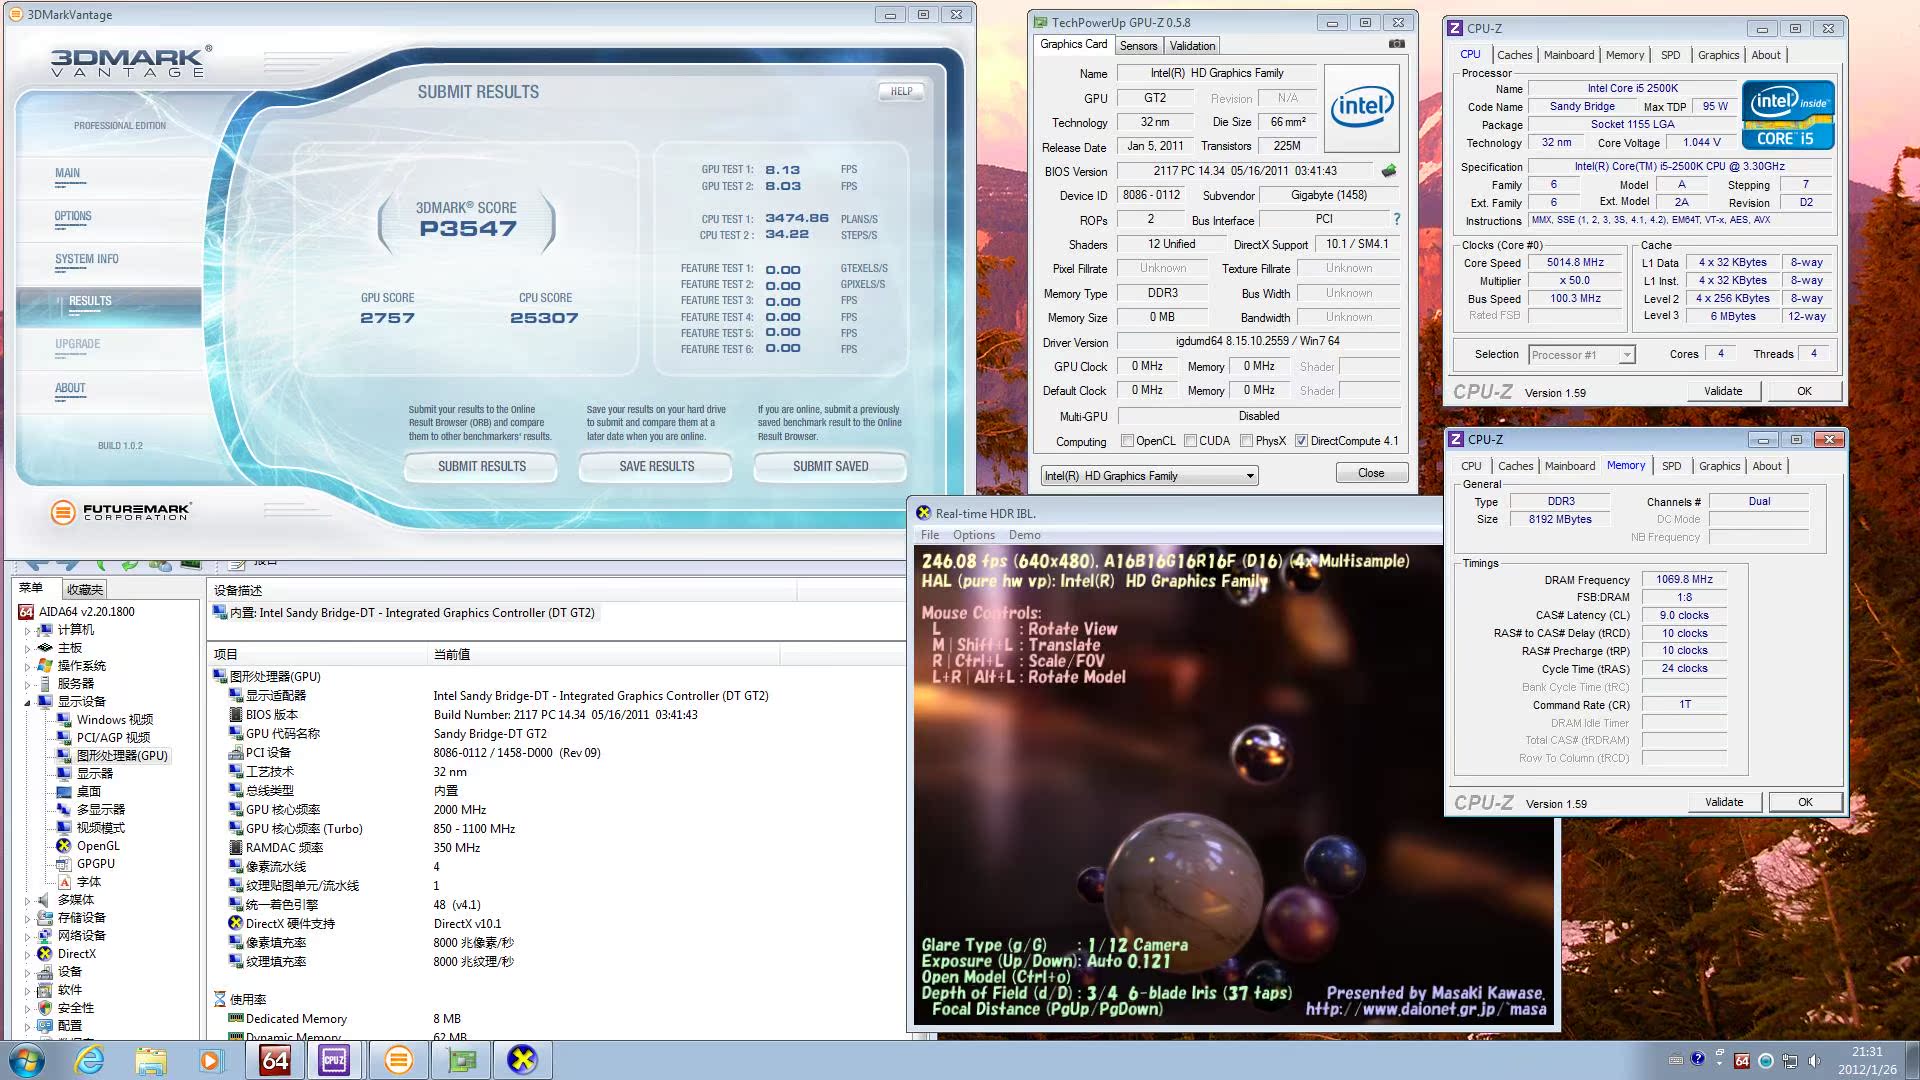Viewport: 1920px width, 1080px height.
Task: Open Windows Explorer folder on taskbar
Action: (x=151, y=1060)
